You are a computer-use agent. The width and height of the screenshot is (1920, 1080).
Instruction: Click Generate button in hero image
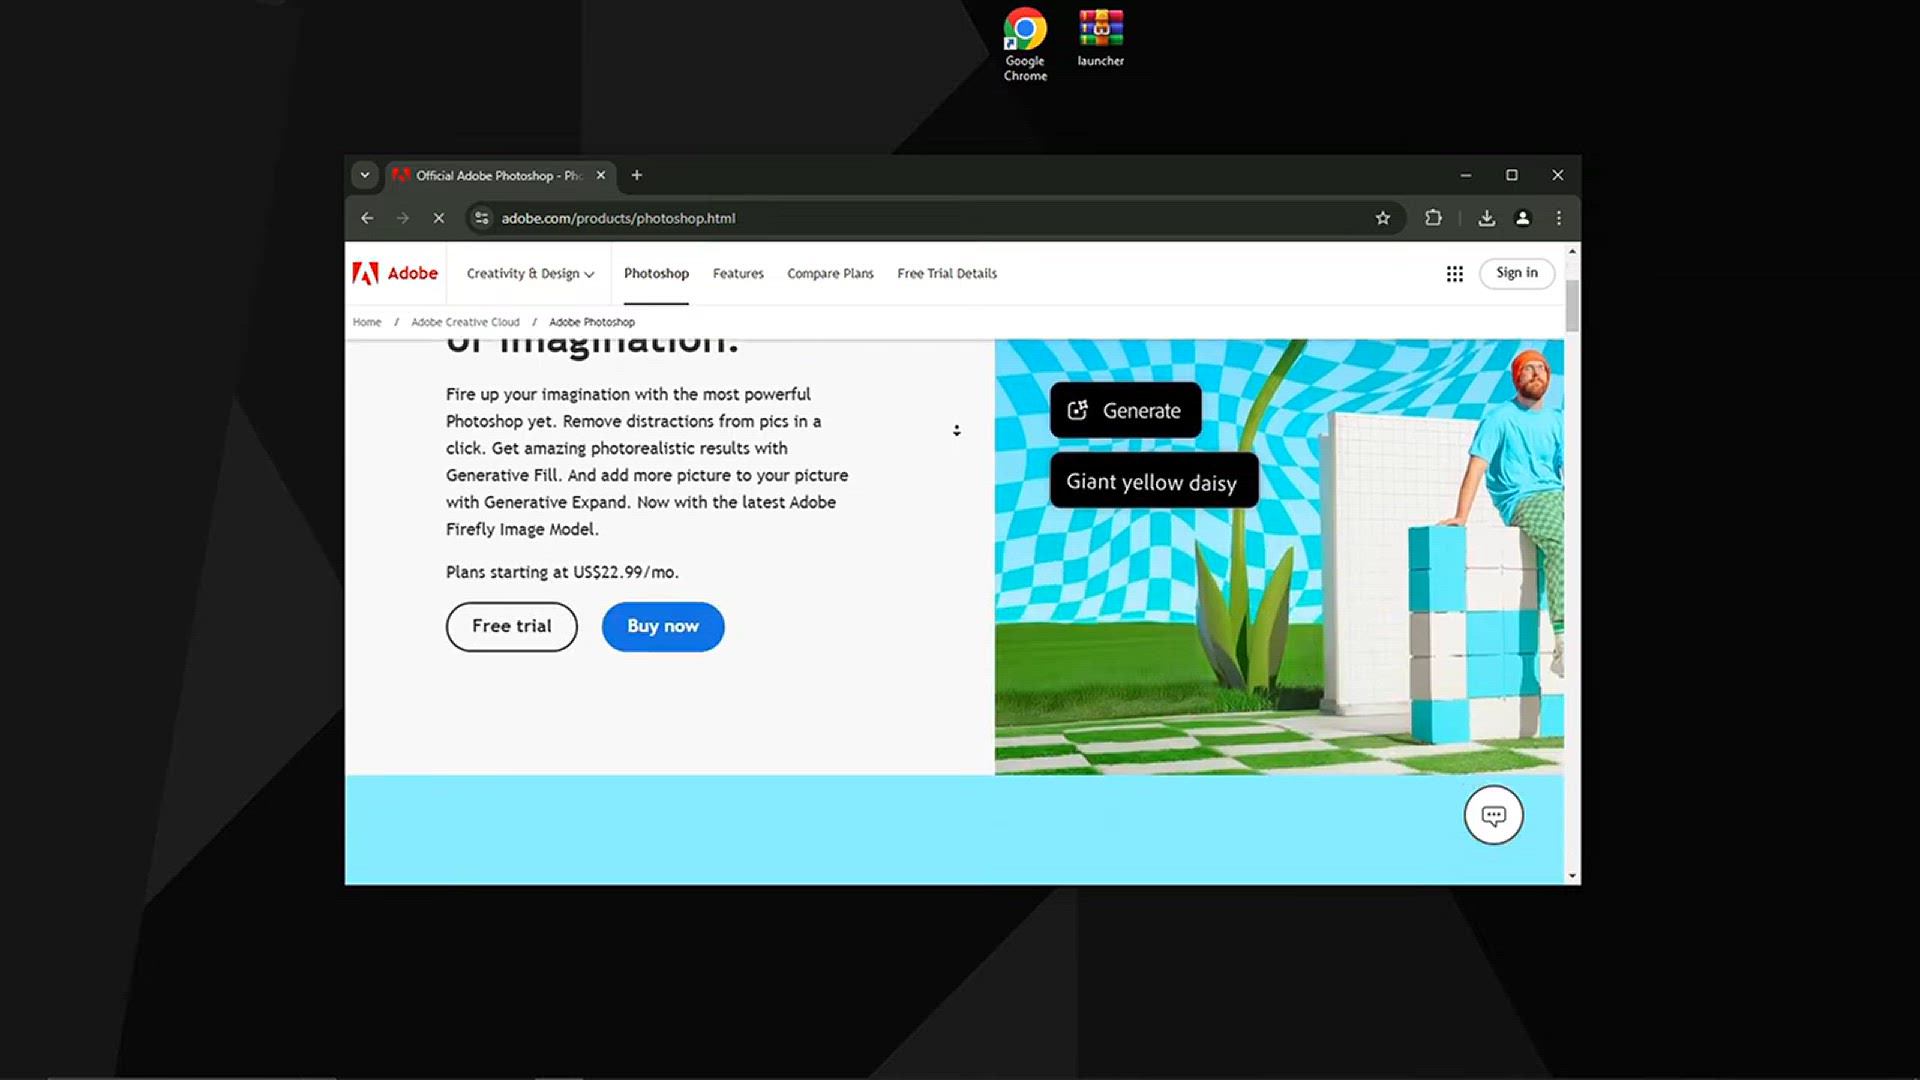pyautogui.click(x=1125, y=410)
